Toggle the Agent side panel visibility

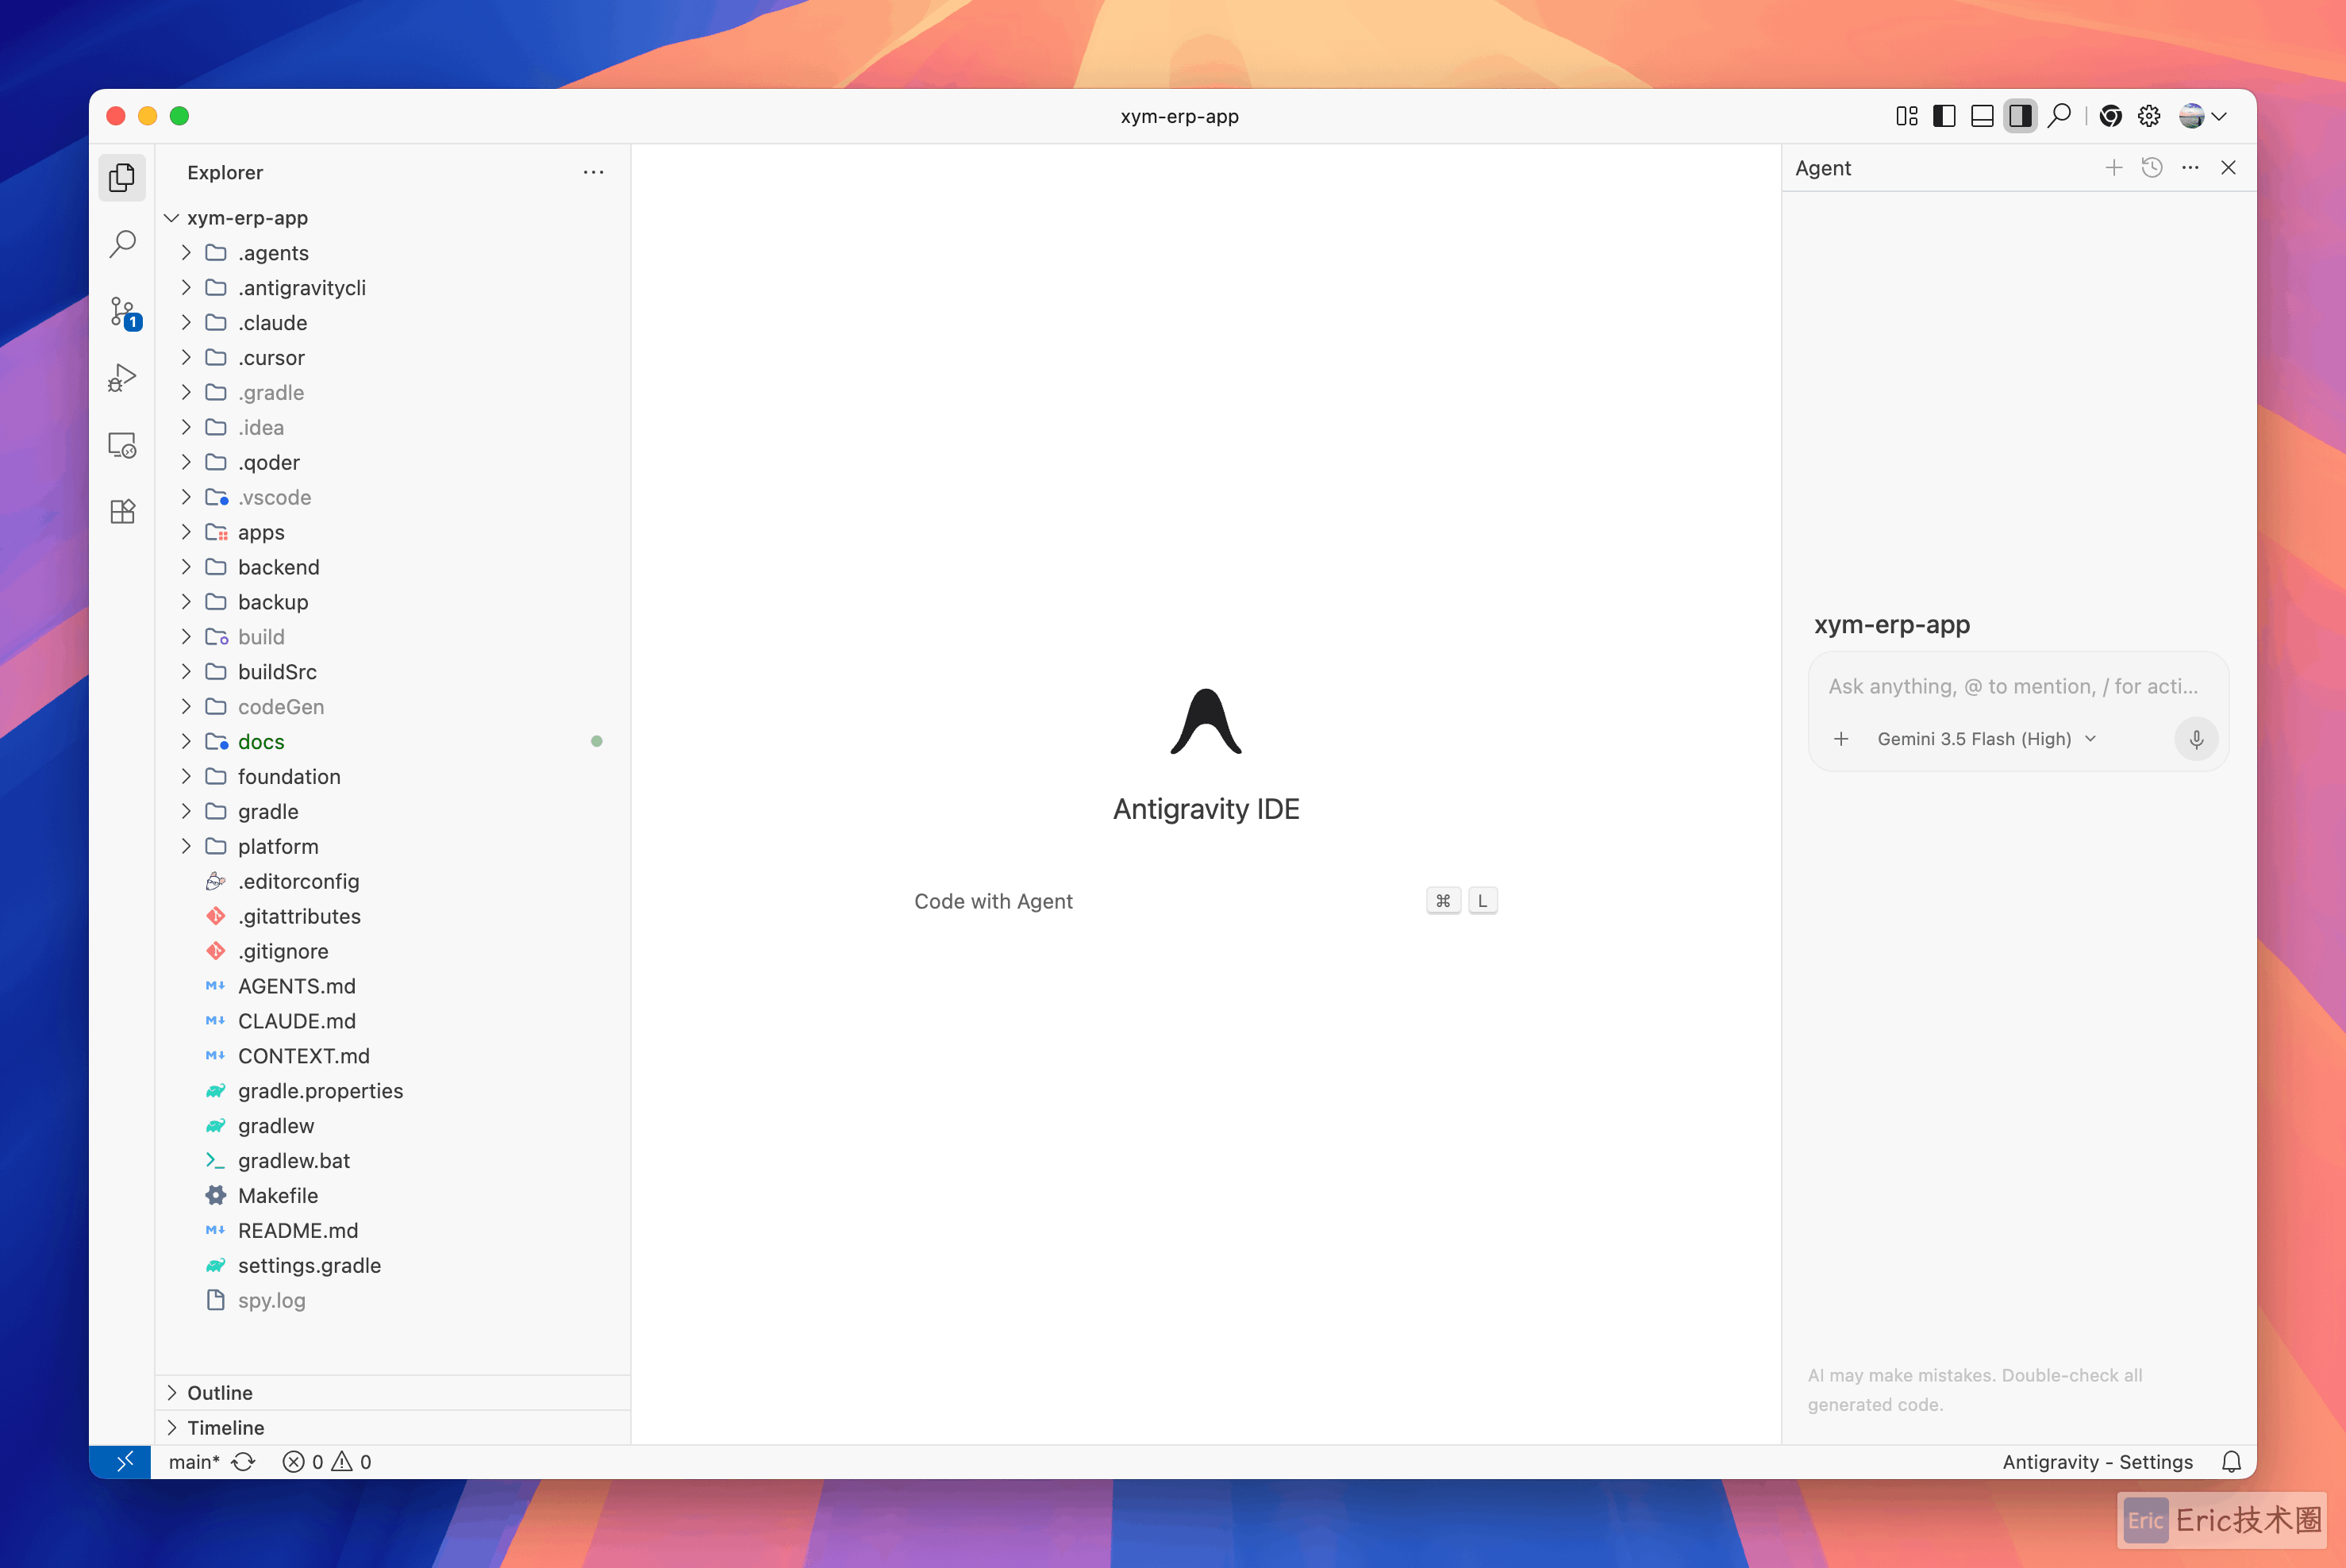click(x=2020, y=116)
